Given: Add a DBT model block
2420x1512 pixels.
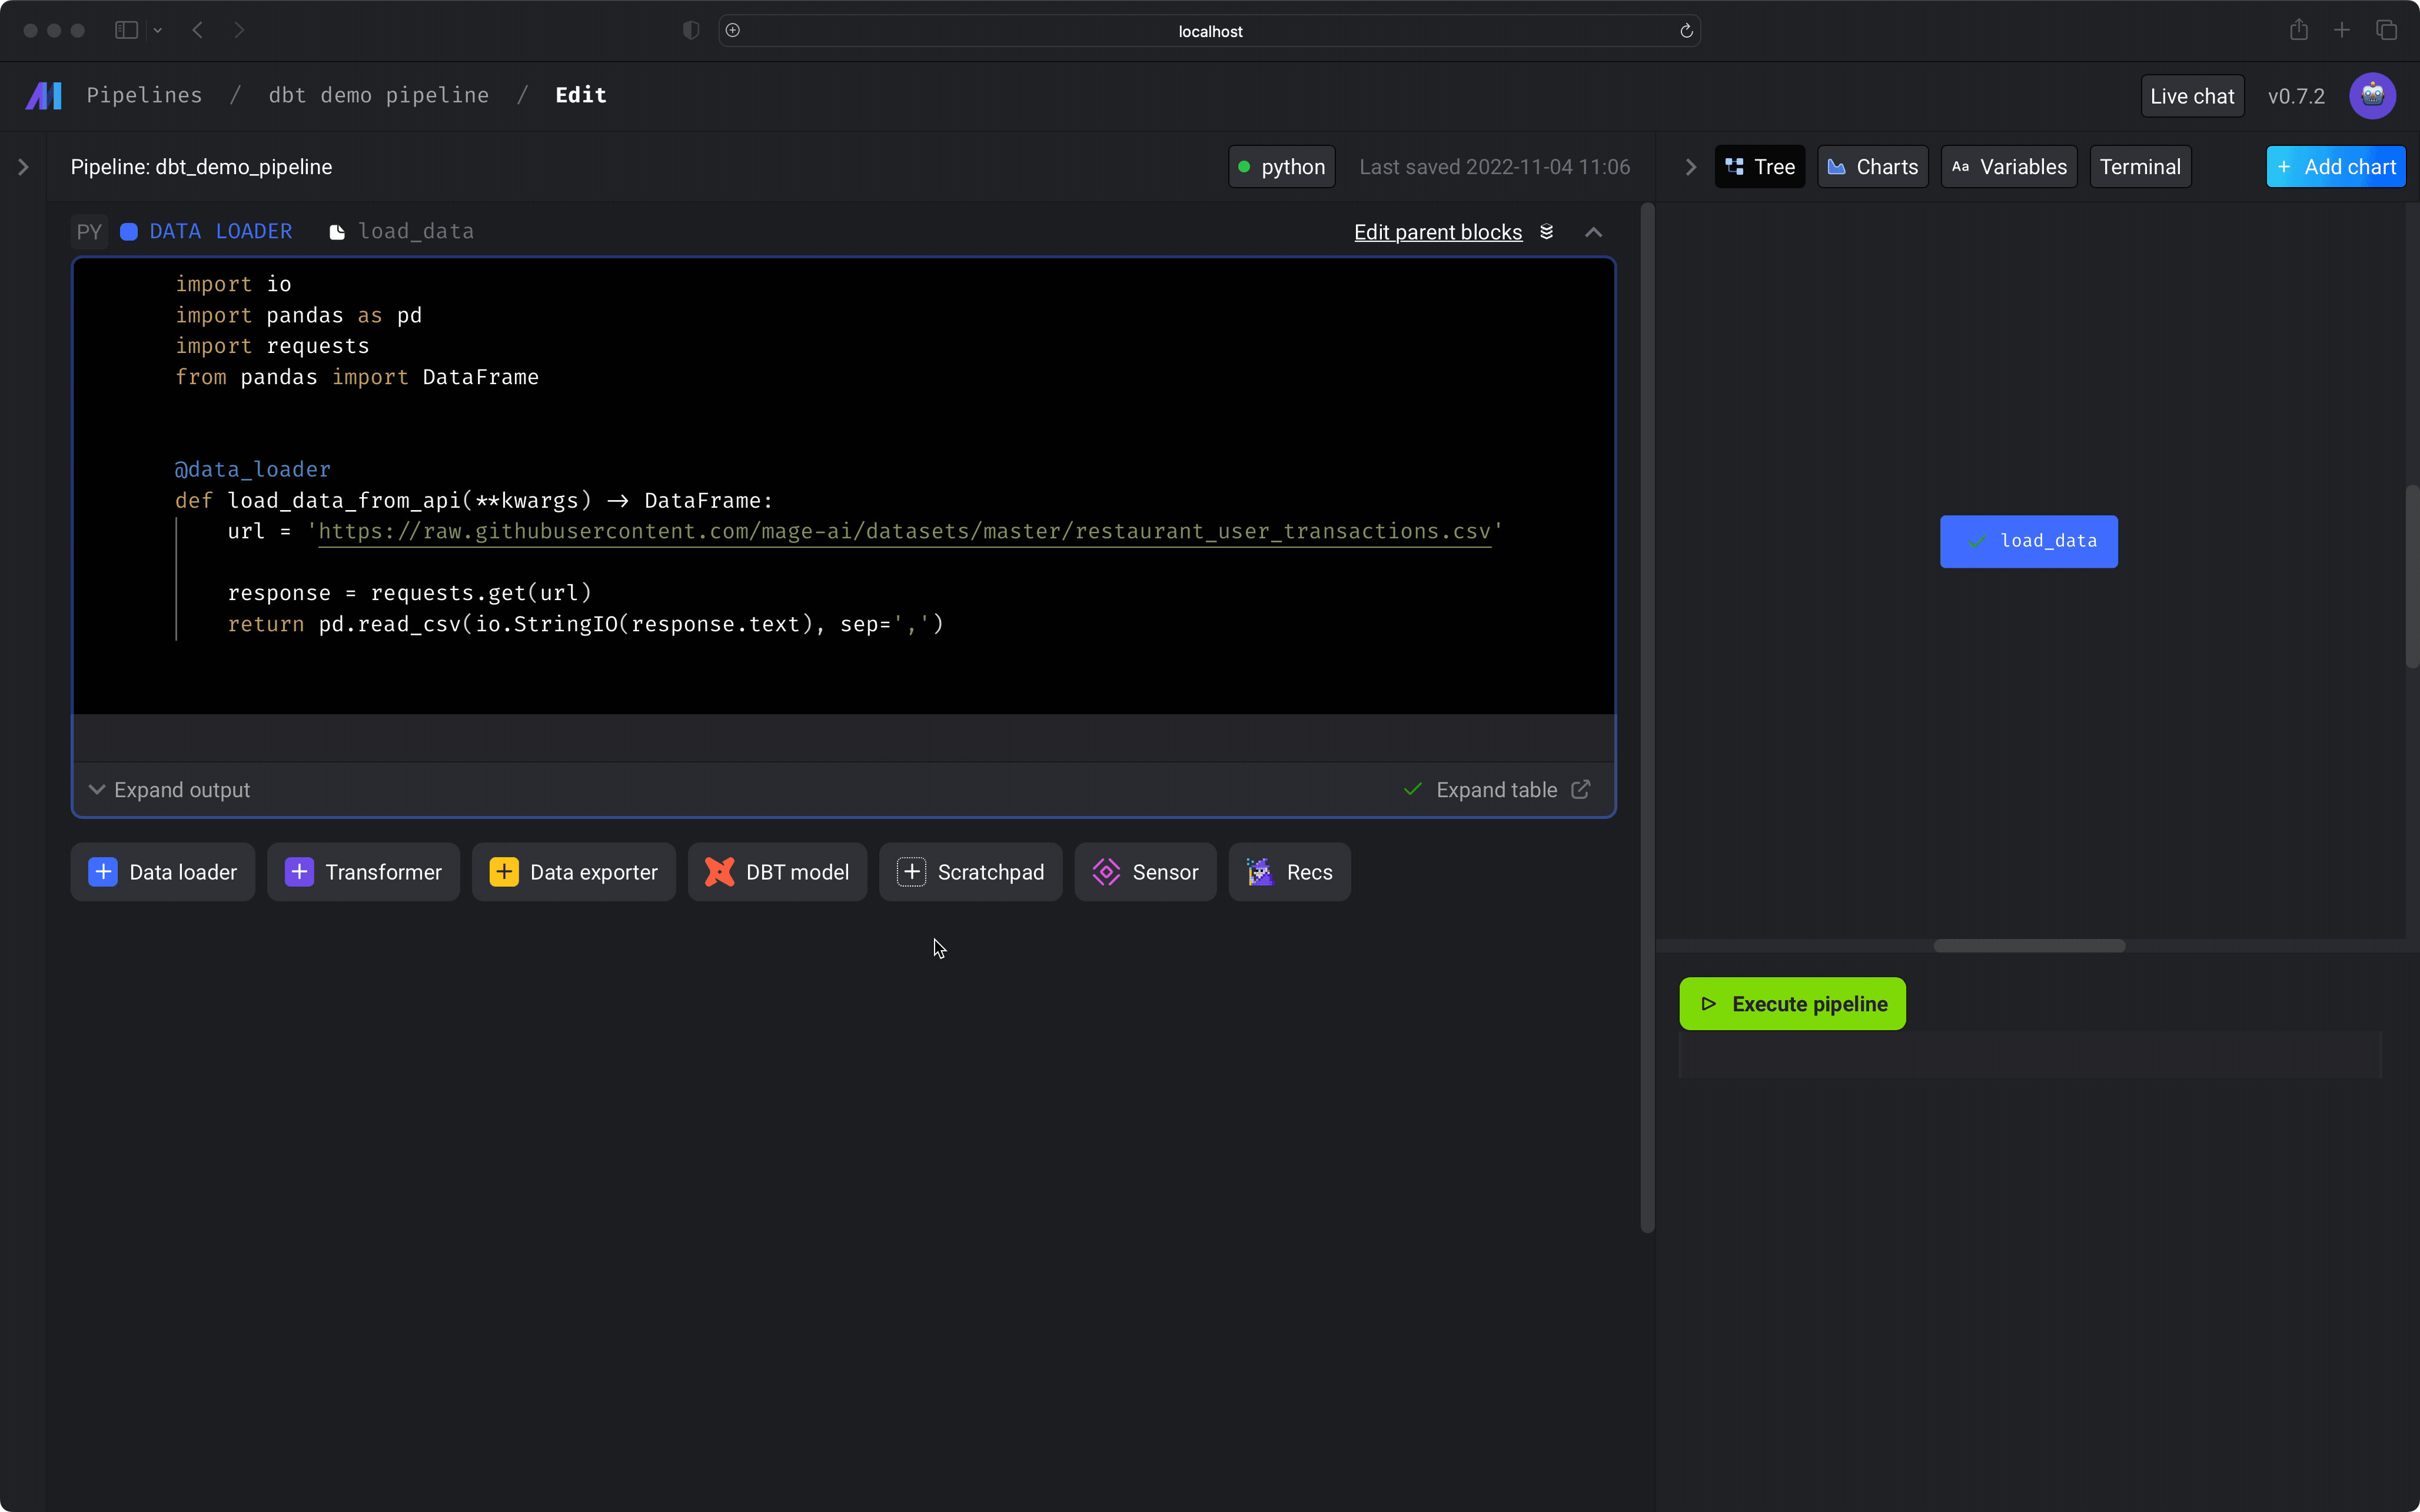Looking at the screenshot, I should point(777,872).
